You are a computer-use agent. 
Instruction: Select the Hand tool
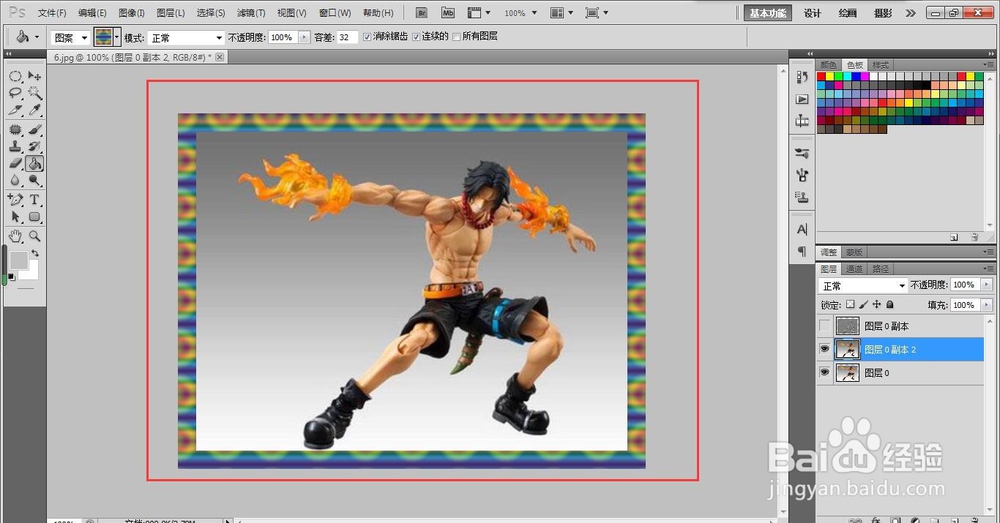click(x=15, y=236)
